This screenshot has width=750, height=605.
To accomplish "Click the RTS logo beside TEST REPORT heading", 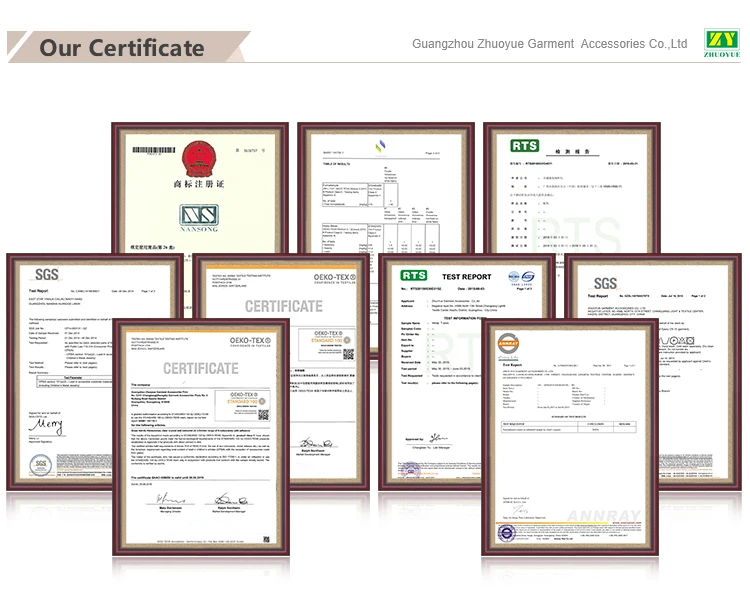I will coord(414,275).
